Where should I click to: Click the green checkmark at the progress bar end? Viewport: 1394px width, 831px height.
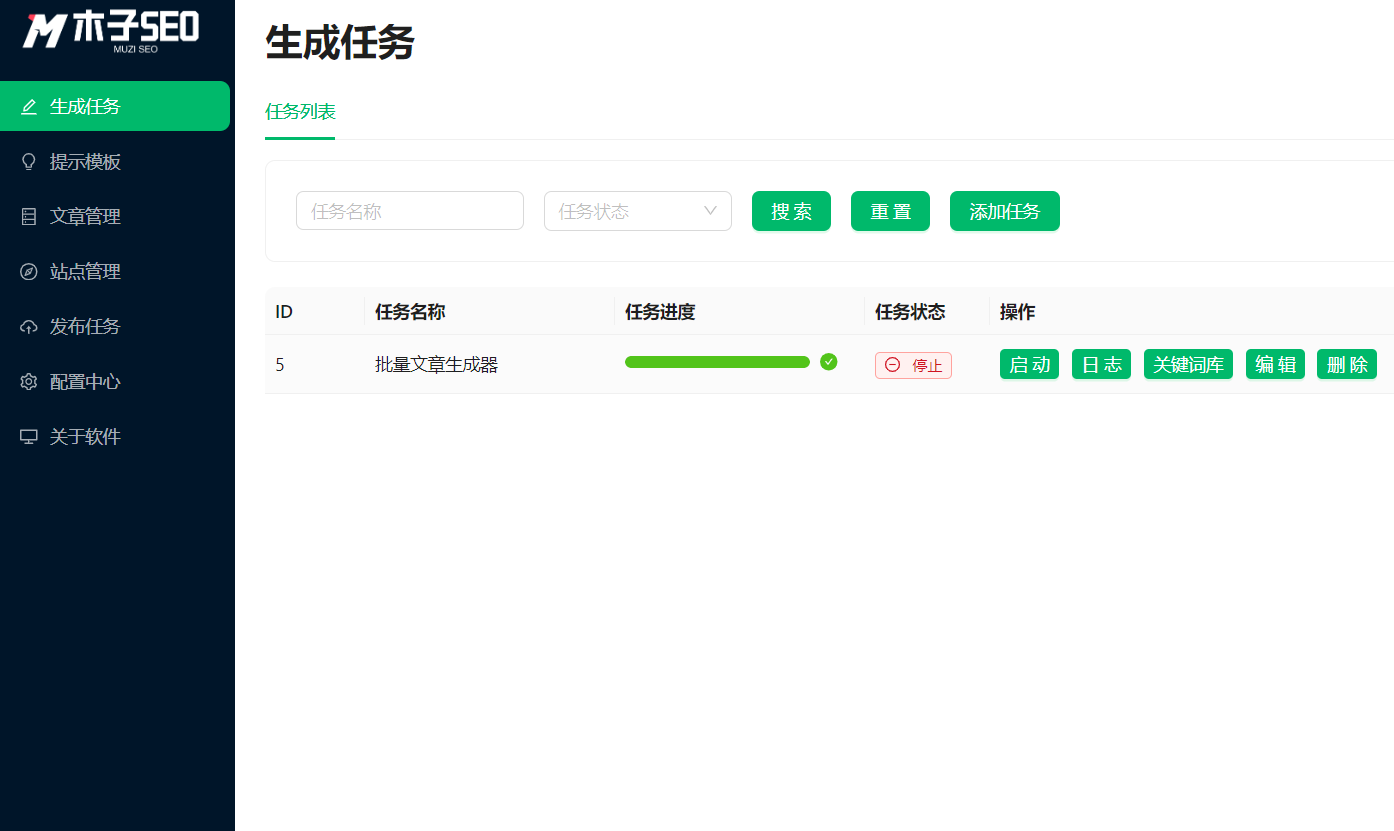829,363
